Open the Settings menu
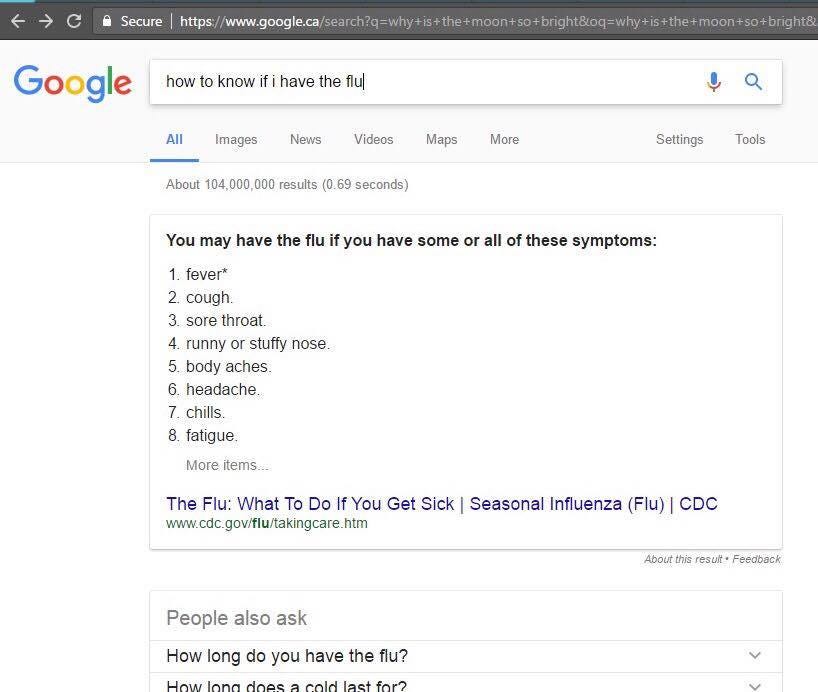The width and height of the screenshot is (818, 692). click(x=679, y=140)
